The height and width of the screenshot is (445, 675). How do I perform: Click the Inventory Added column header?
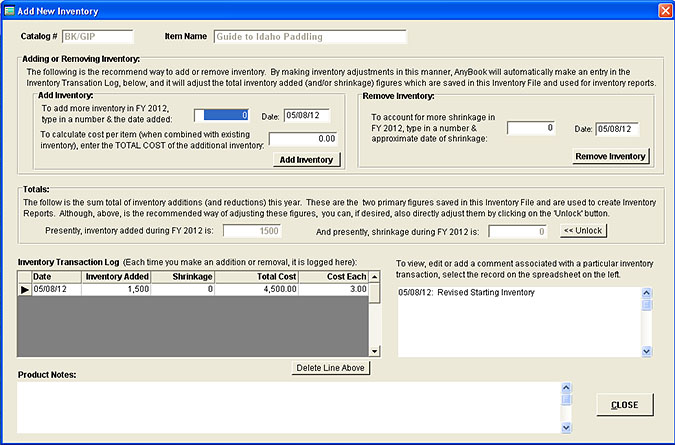coord(117,276)
